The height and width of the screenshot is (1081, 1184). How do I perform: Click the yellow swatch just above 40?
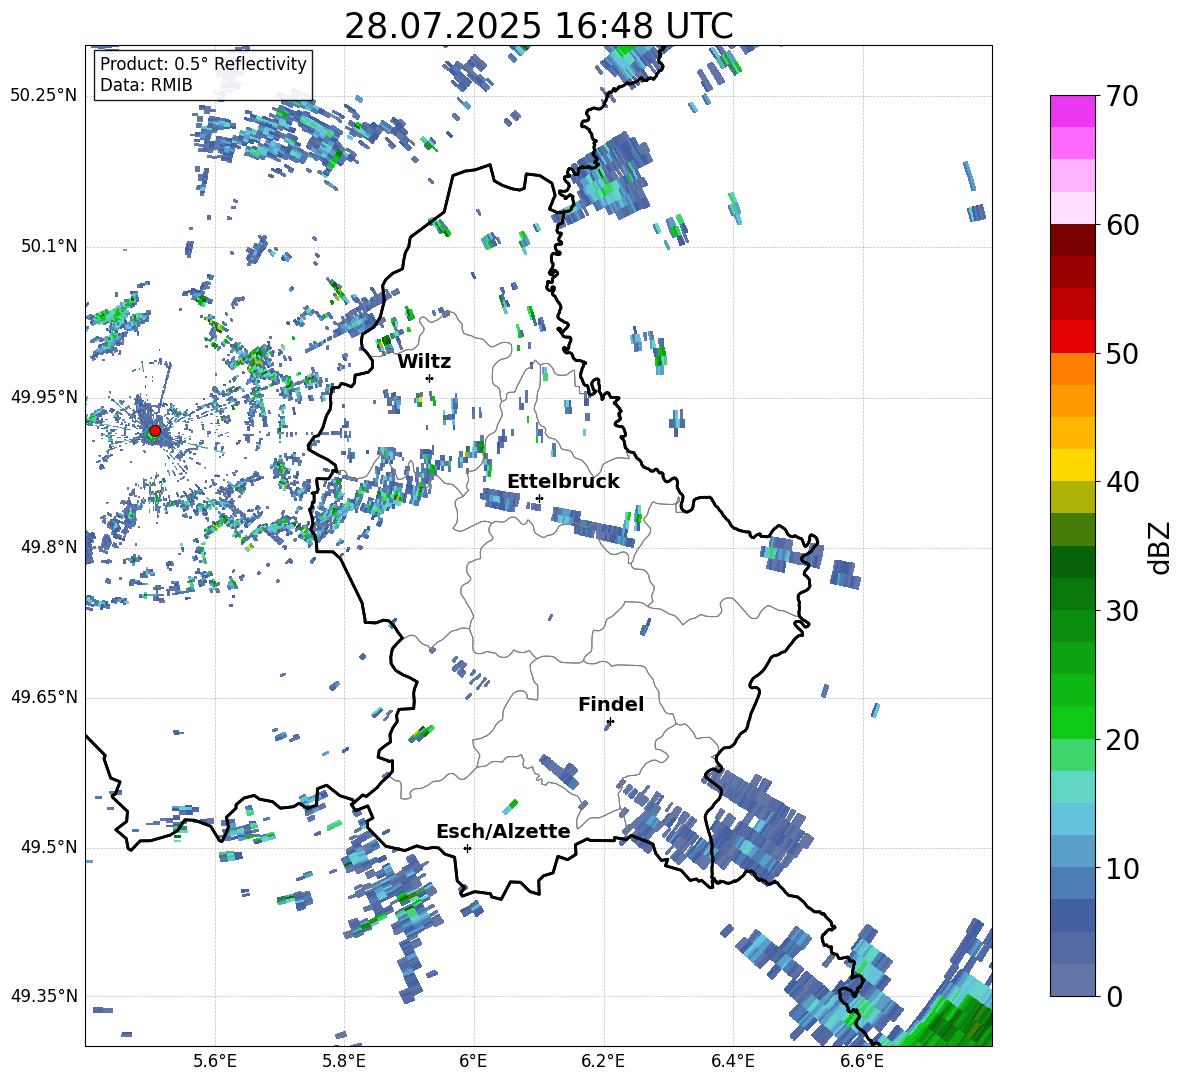tap(1072, 464)
